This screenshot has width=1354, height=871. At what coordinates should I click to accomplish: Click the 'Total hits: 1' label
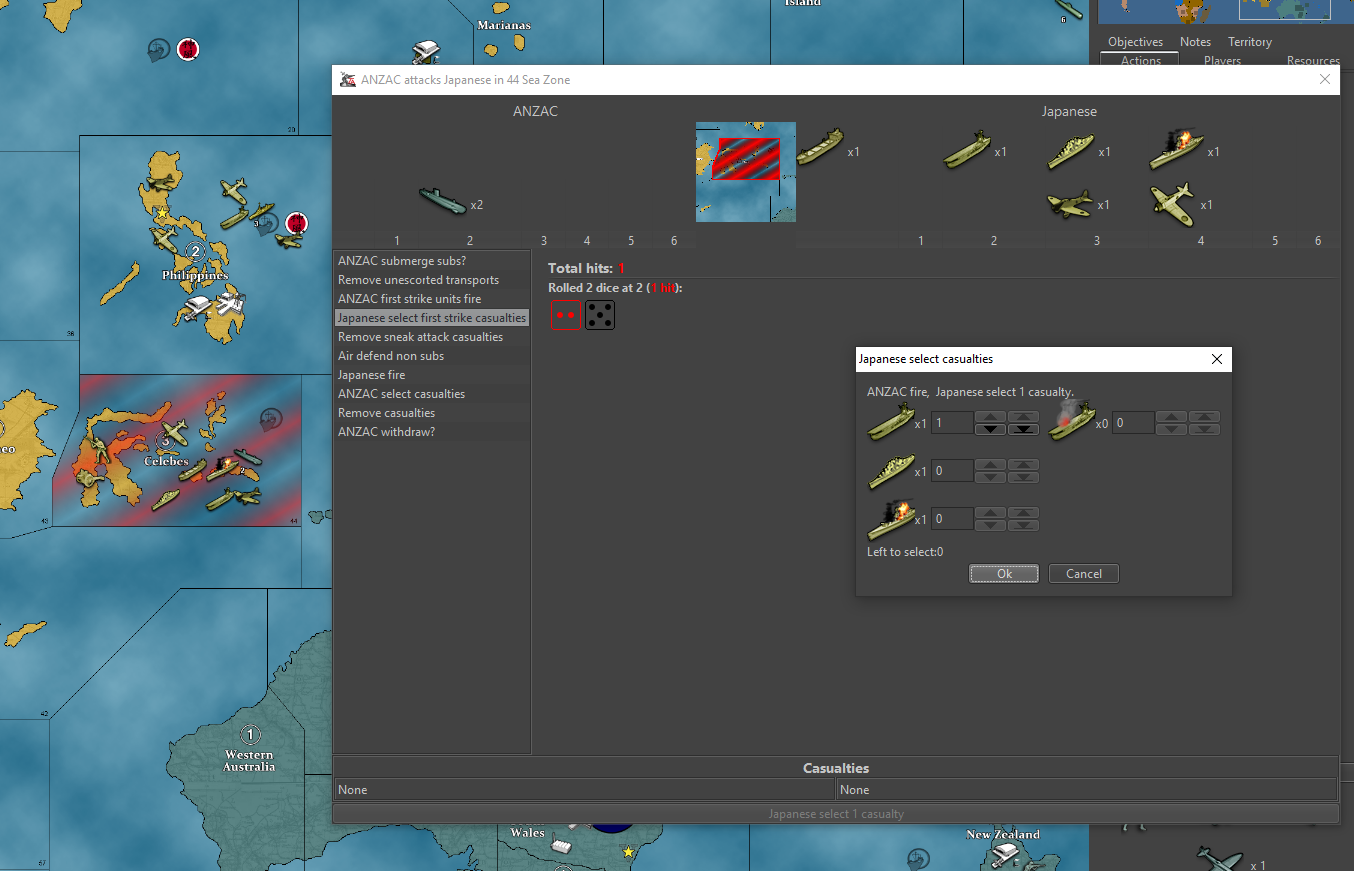coord(586,268)
